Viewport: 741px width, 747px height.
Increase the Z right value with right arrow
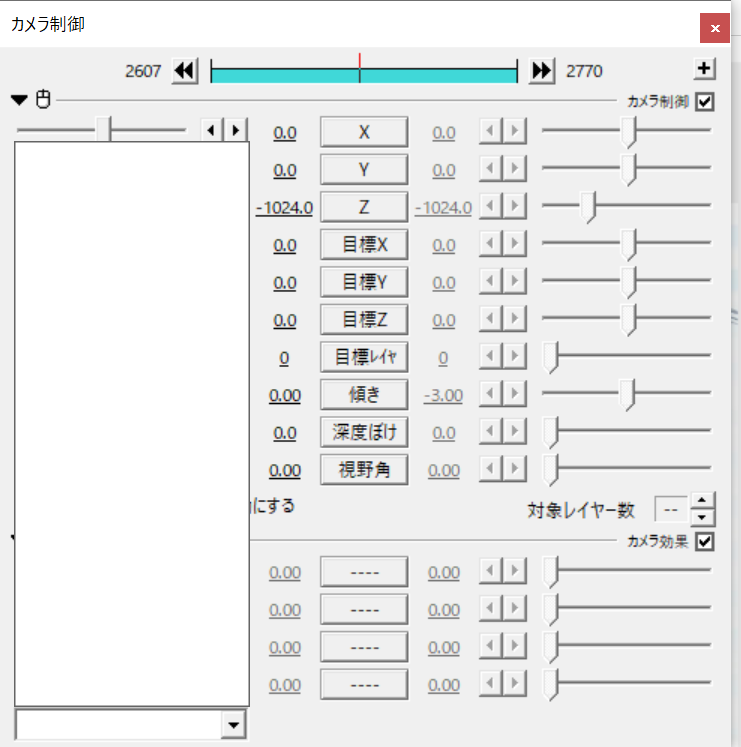pyautogui.click(x=514, y=207)
